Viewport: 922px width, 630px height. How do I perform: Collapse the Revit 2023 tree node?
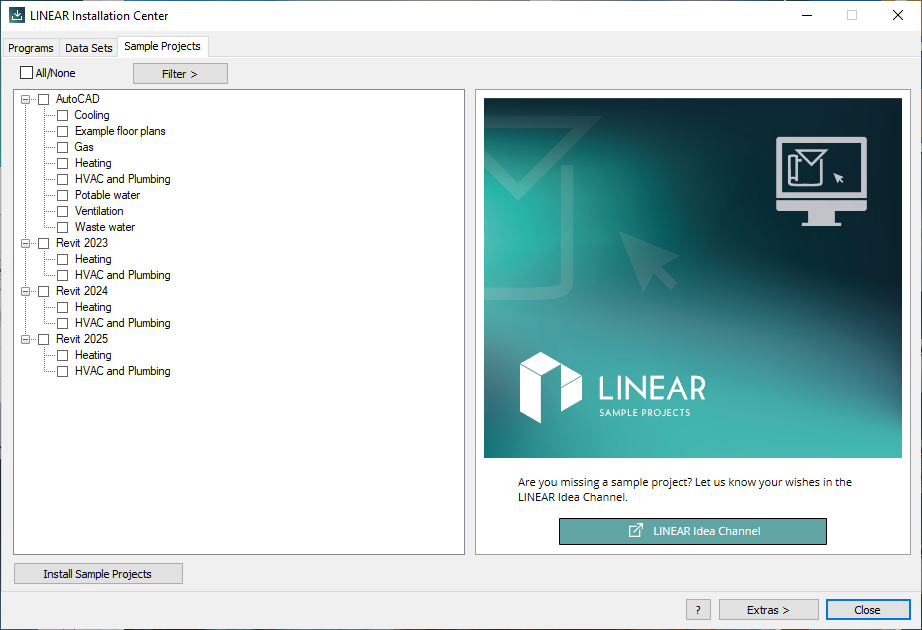[25, 244]
